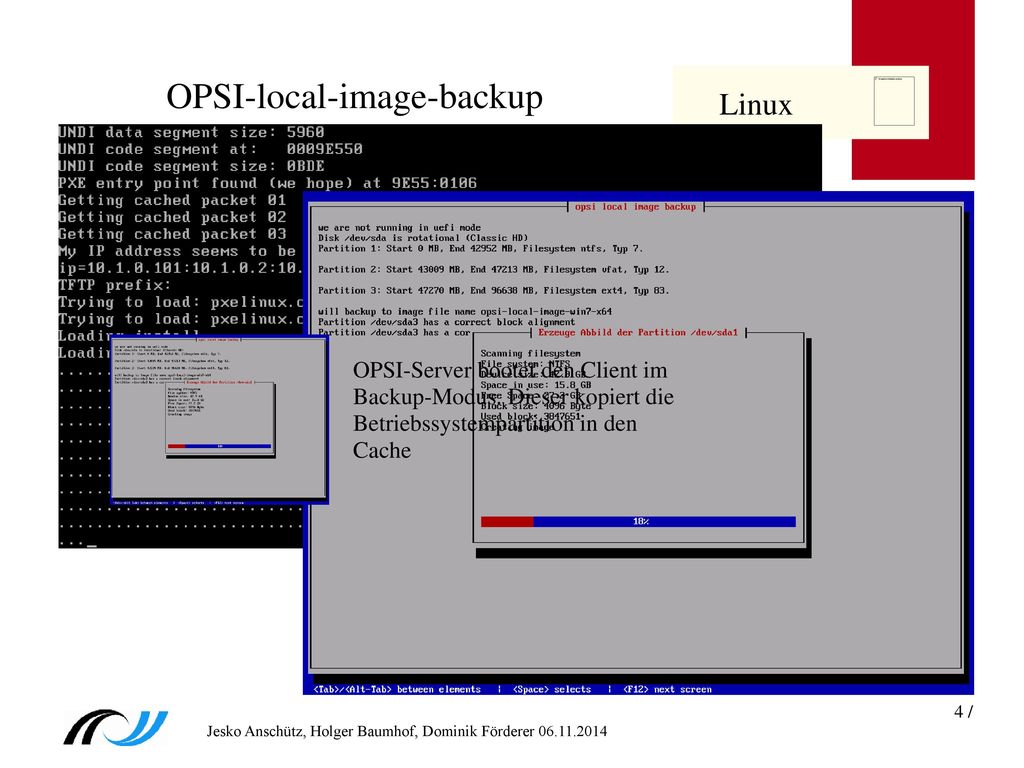Click the authors and date footer text
Viewport: 1024px width, 768px height.
407,731
